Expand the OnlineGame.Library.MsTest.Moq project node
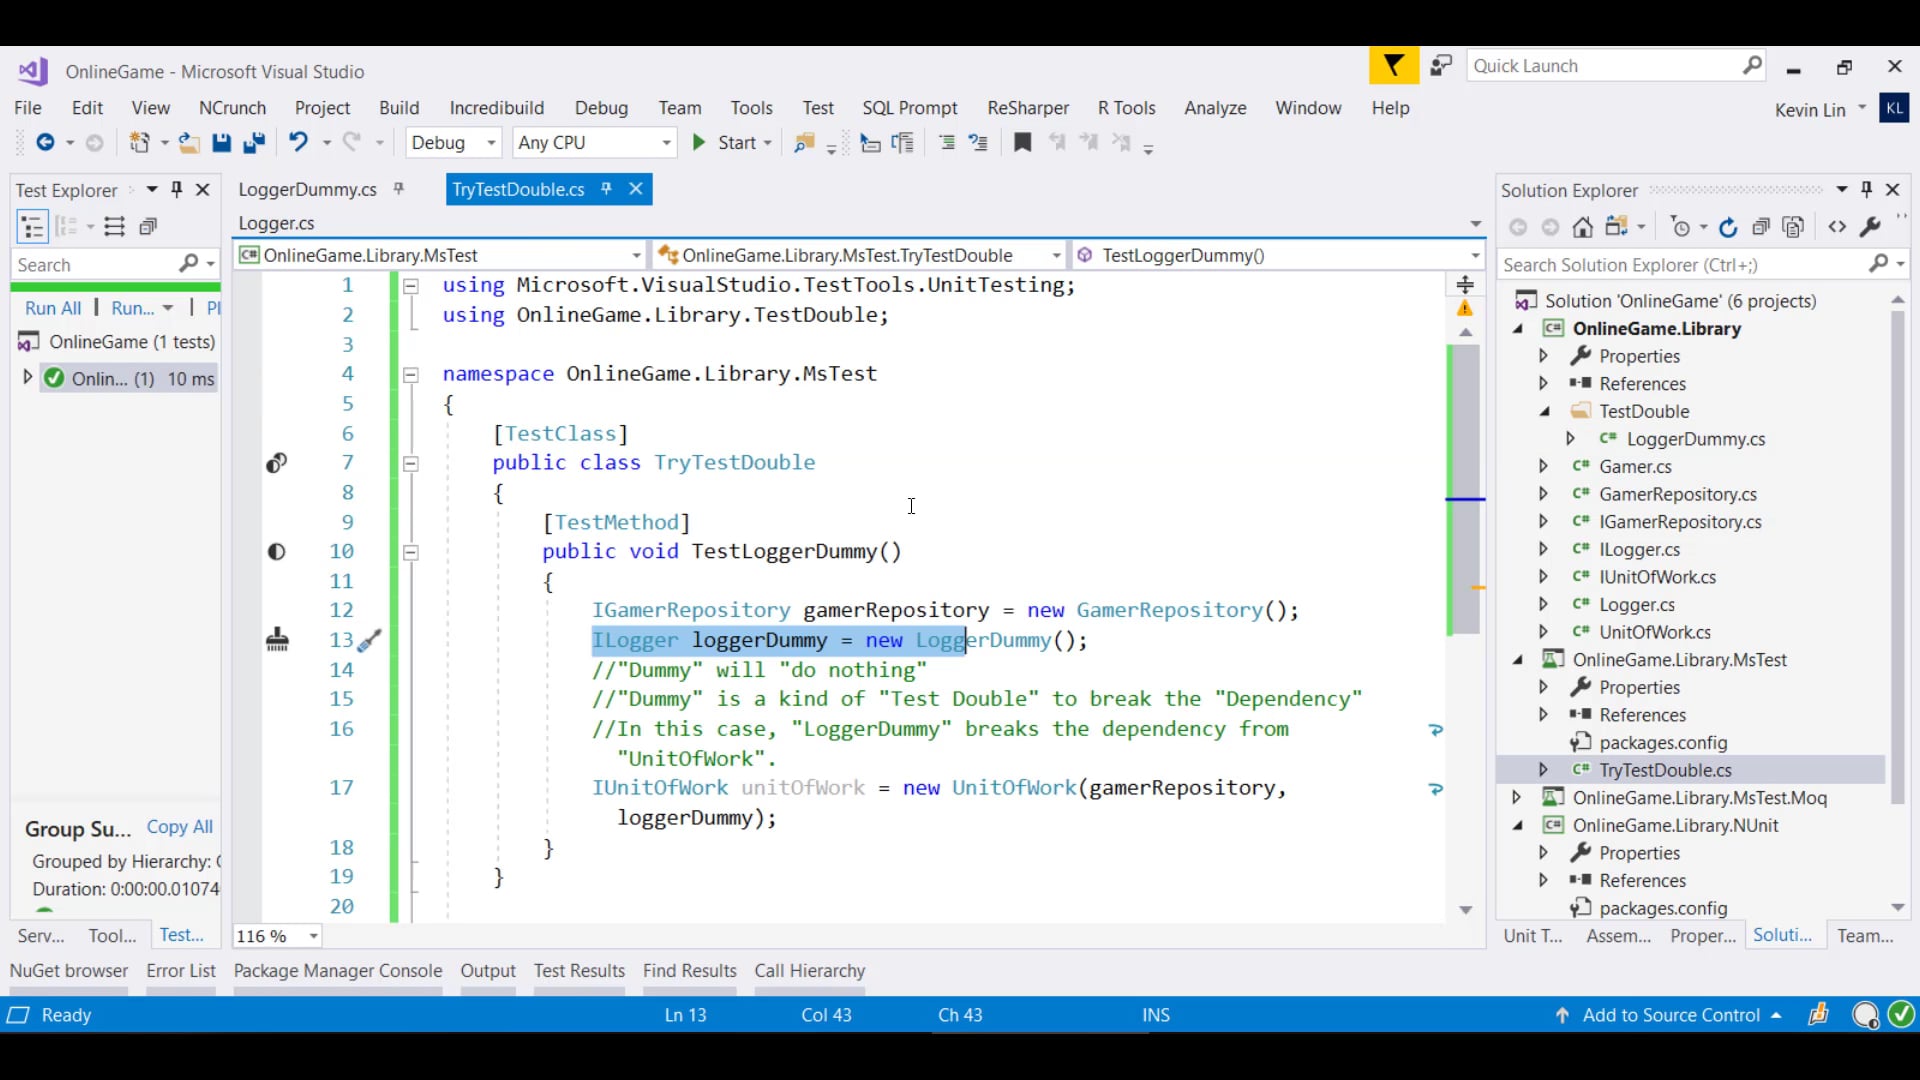This screenshot has height=1080, width=1920. (x=1516, y=798)
